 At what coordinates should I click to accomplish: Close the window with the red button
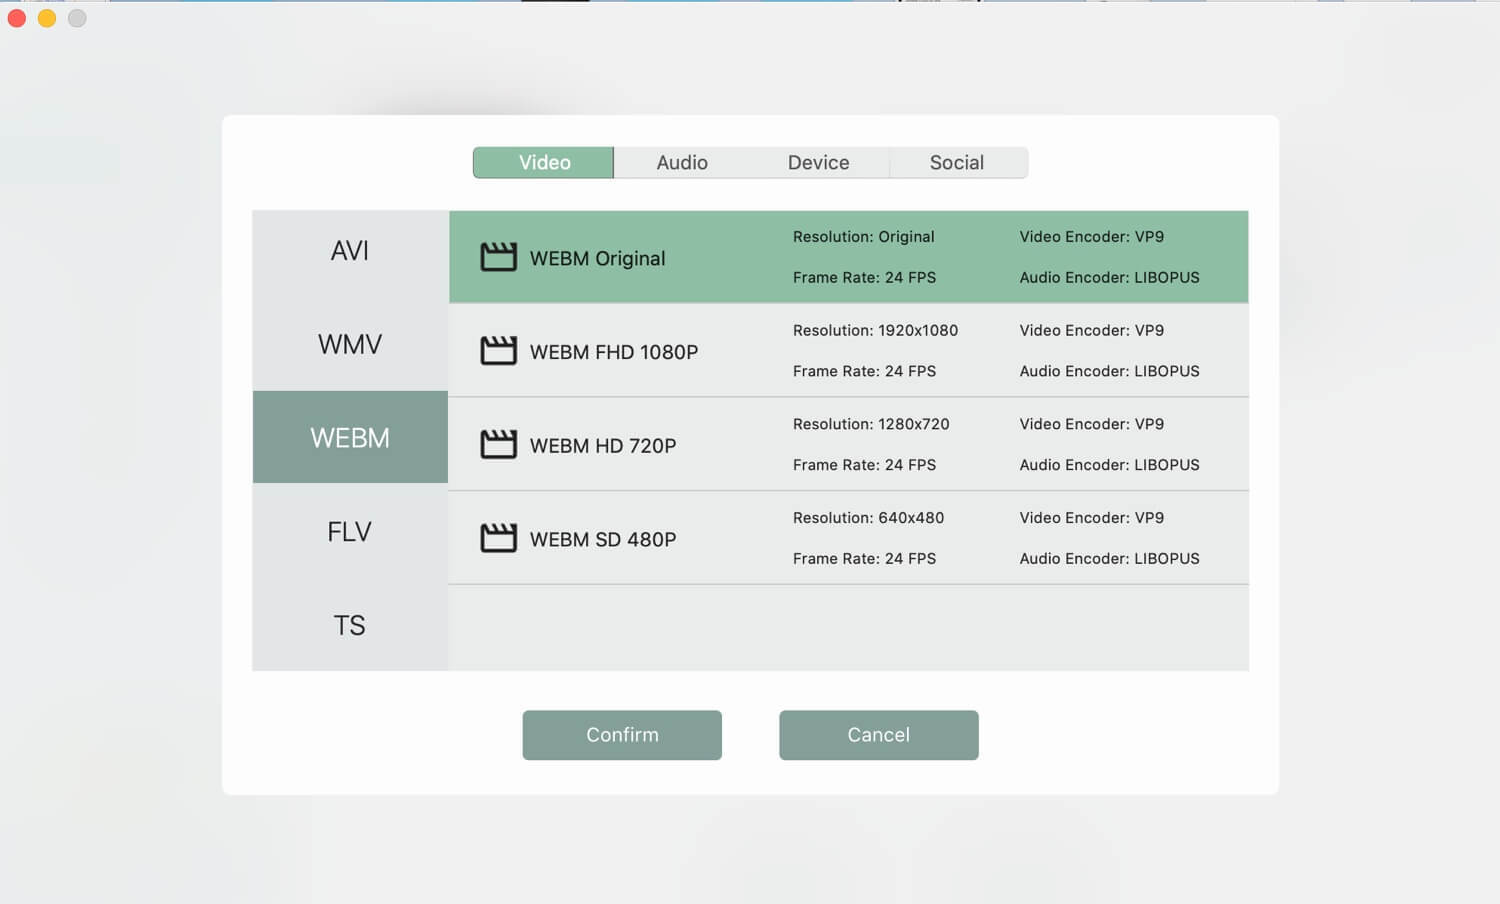[16, 18]
